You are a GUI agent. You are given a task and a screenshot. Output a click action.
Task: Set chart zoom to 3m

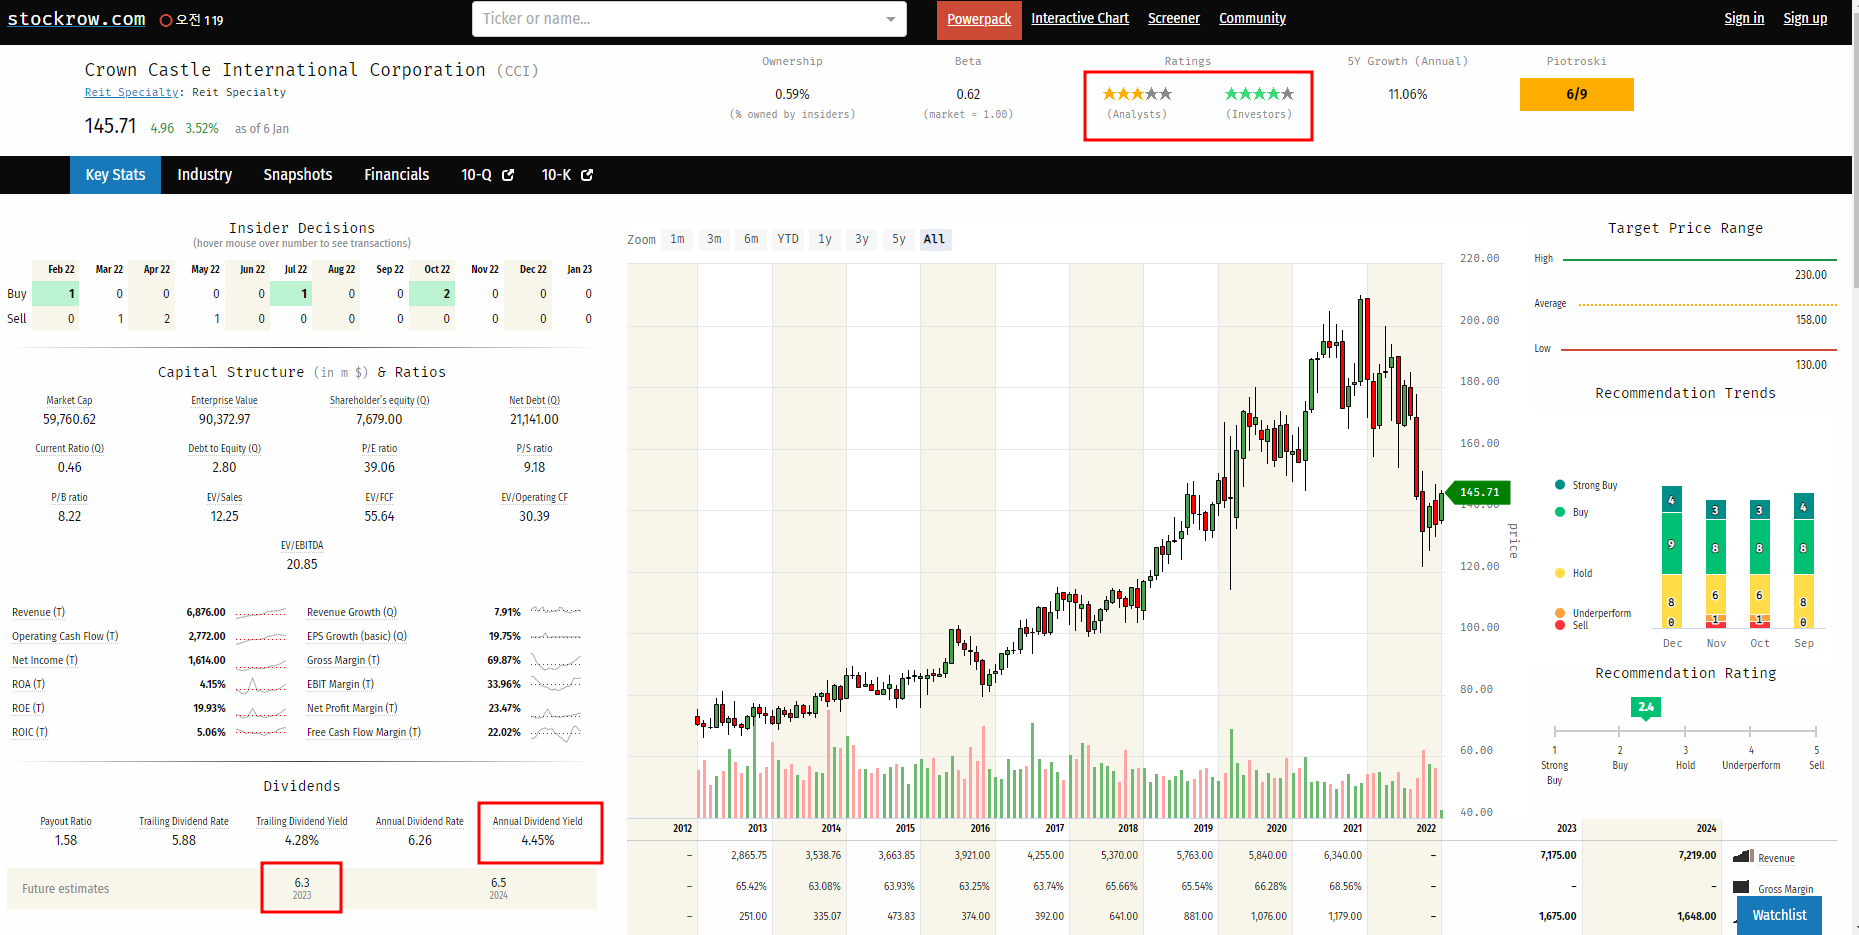point(715,239)
